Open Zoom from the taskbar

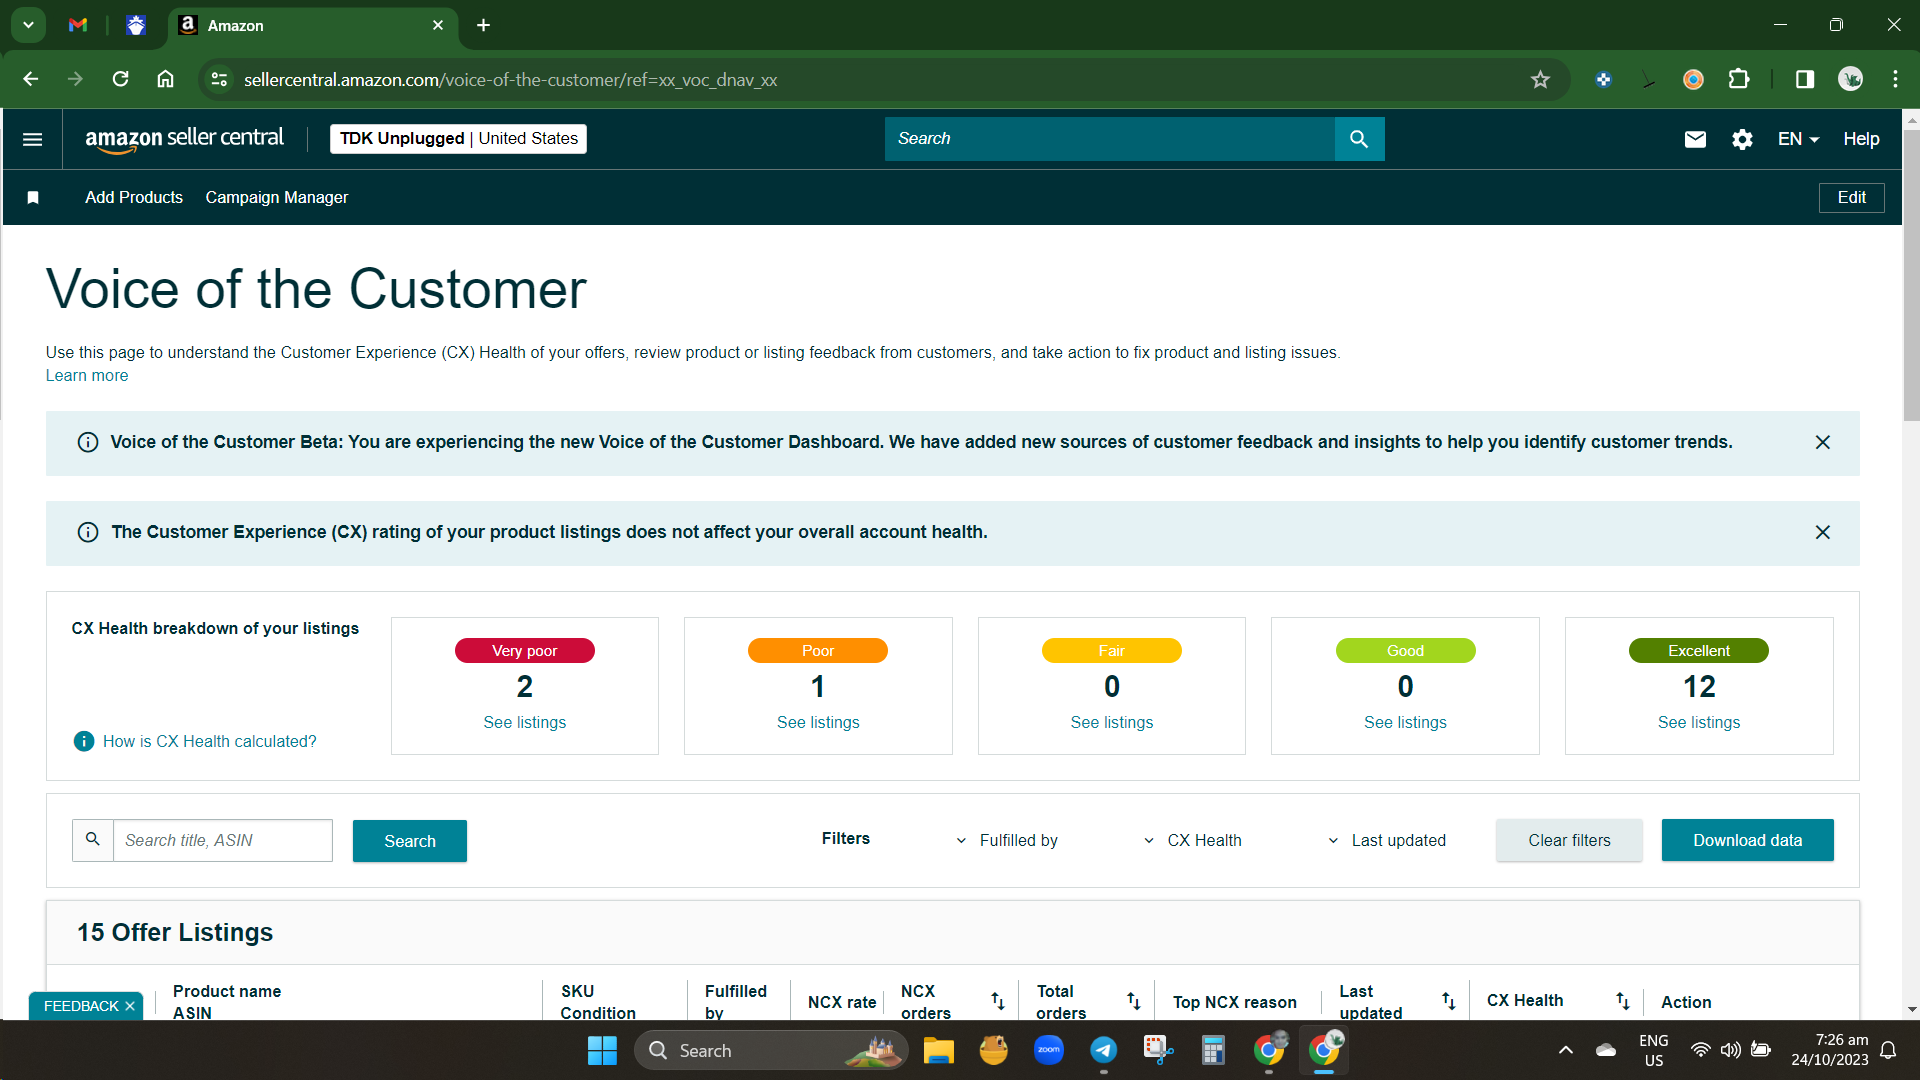coord(1049,1050)
